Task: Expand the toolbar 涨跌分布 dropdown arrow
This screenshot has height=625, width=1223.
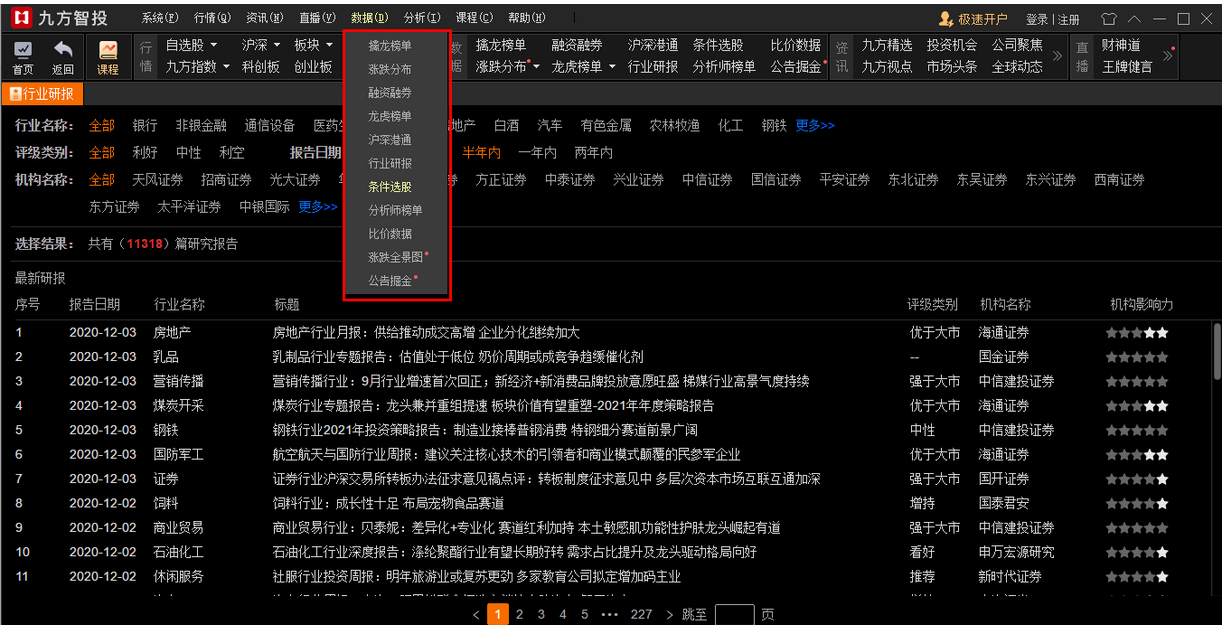Action: click(536, 67)
